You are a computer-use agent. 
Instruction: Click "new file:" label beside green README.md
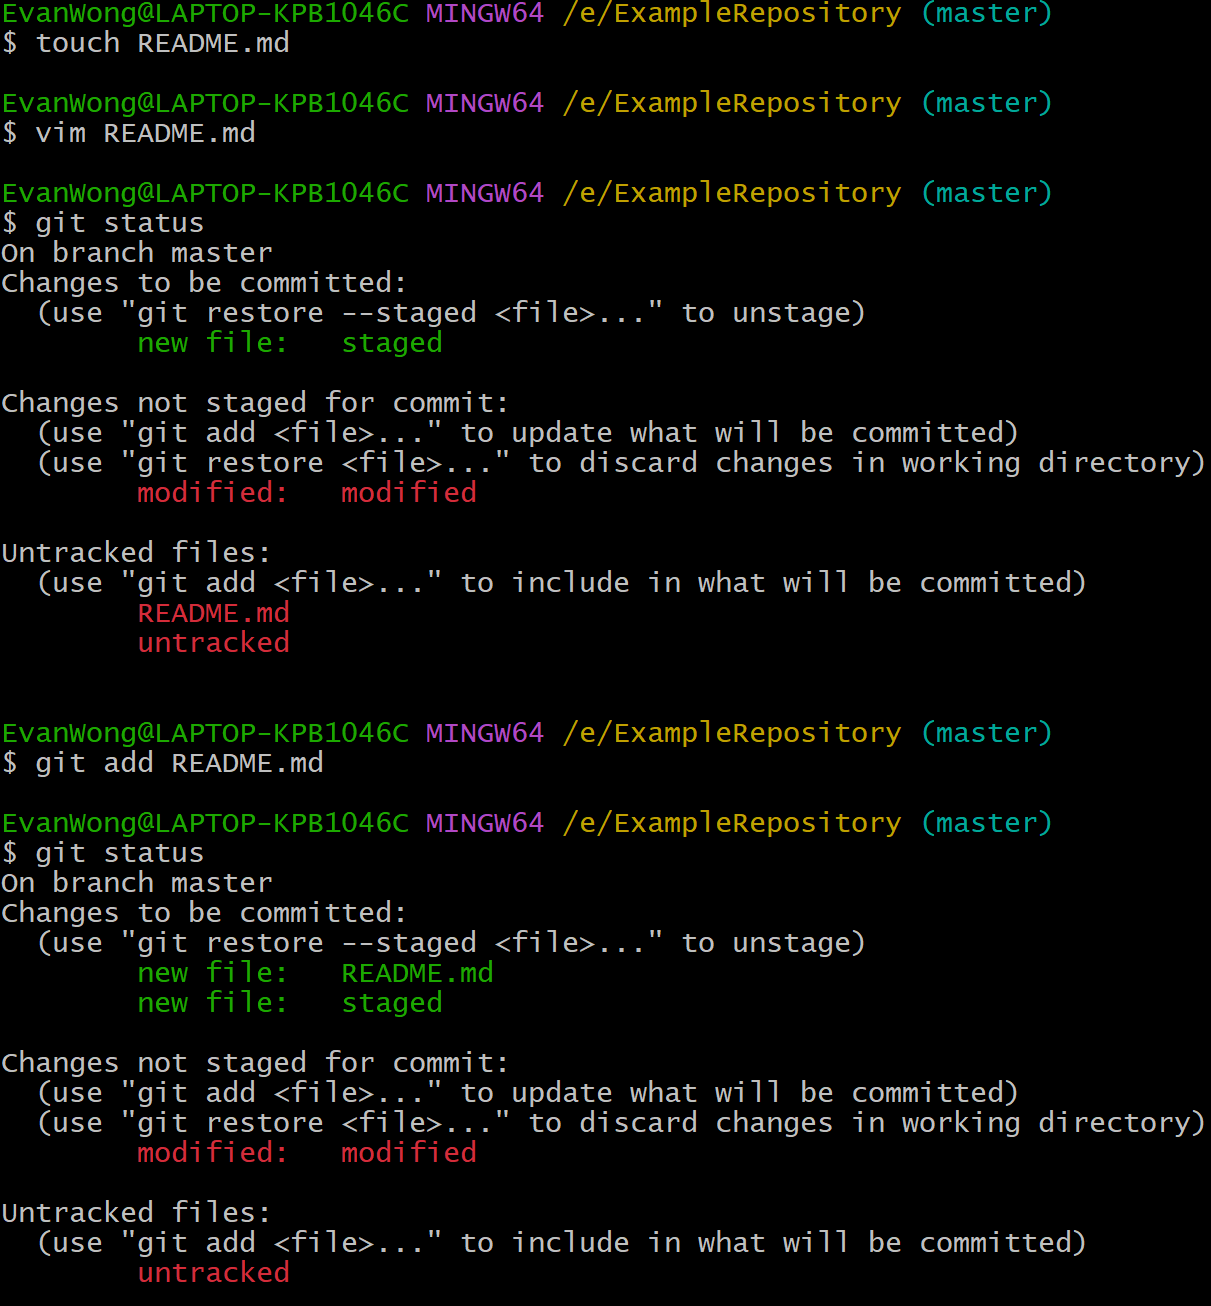pyautogui.click(x=212, y=973)
